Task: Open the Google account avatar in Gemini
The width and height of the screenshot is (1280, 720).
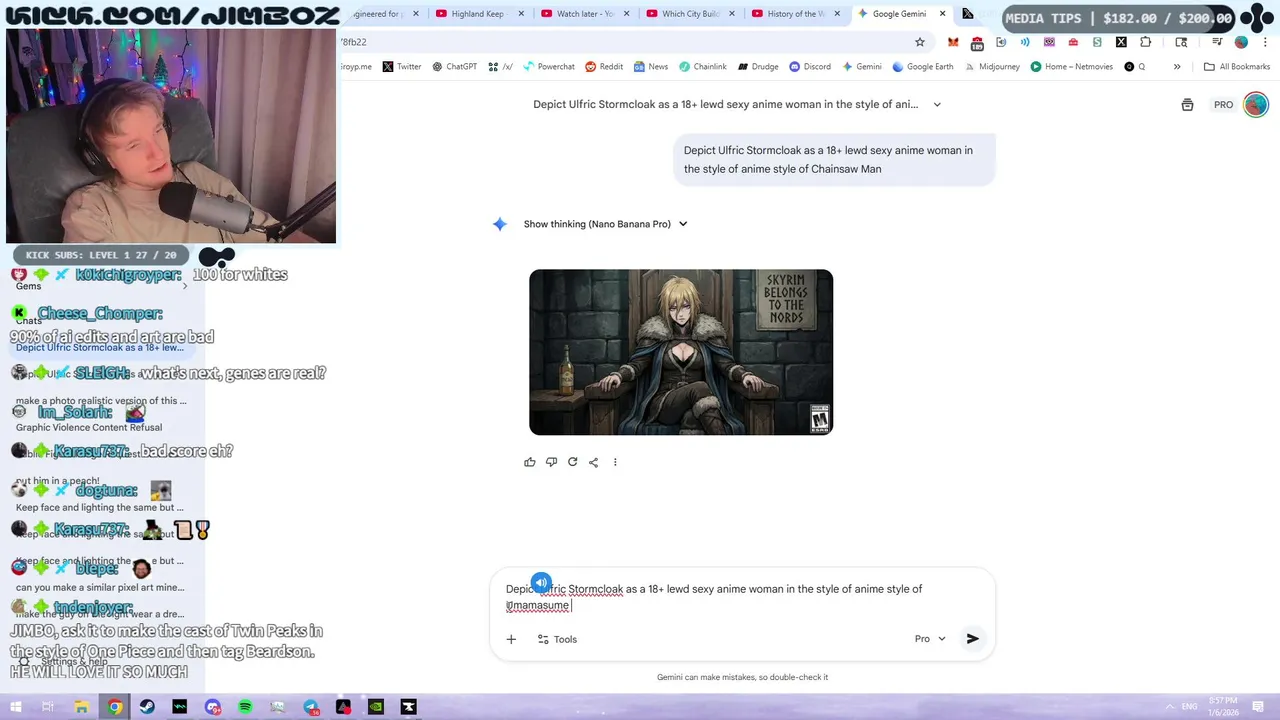Action: (x=1256, y=104)
